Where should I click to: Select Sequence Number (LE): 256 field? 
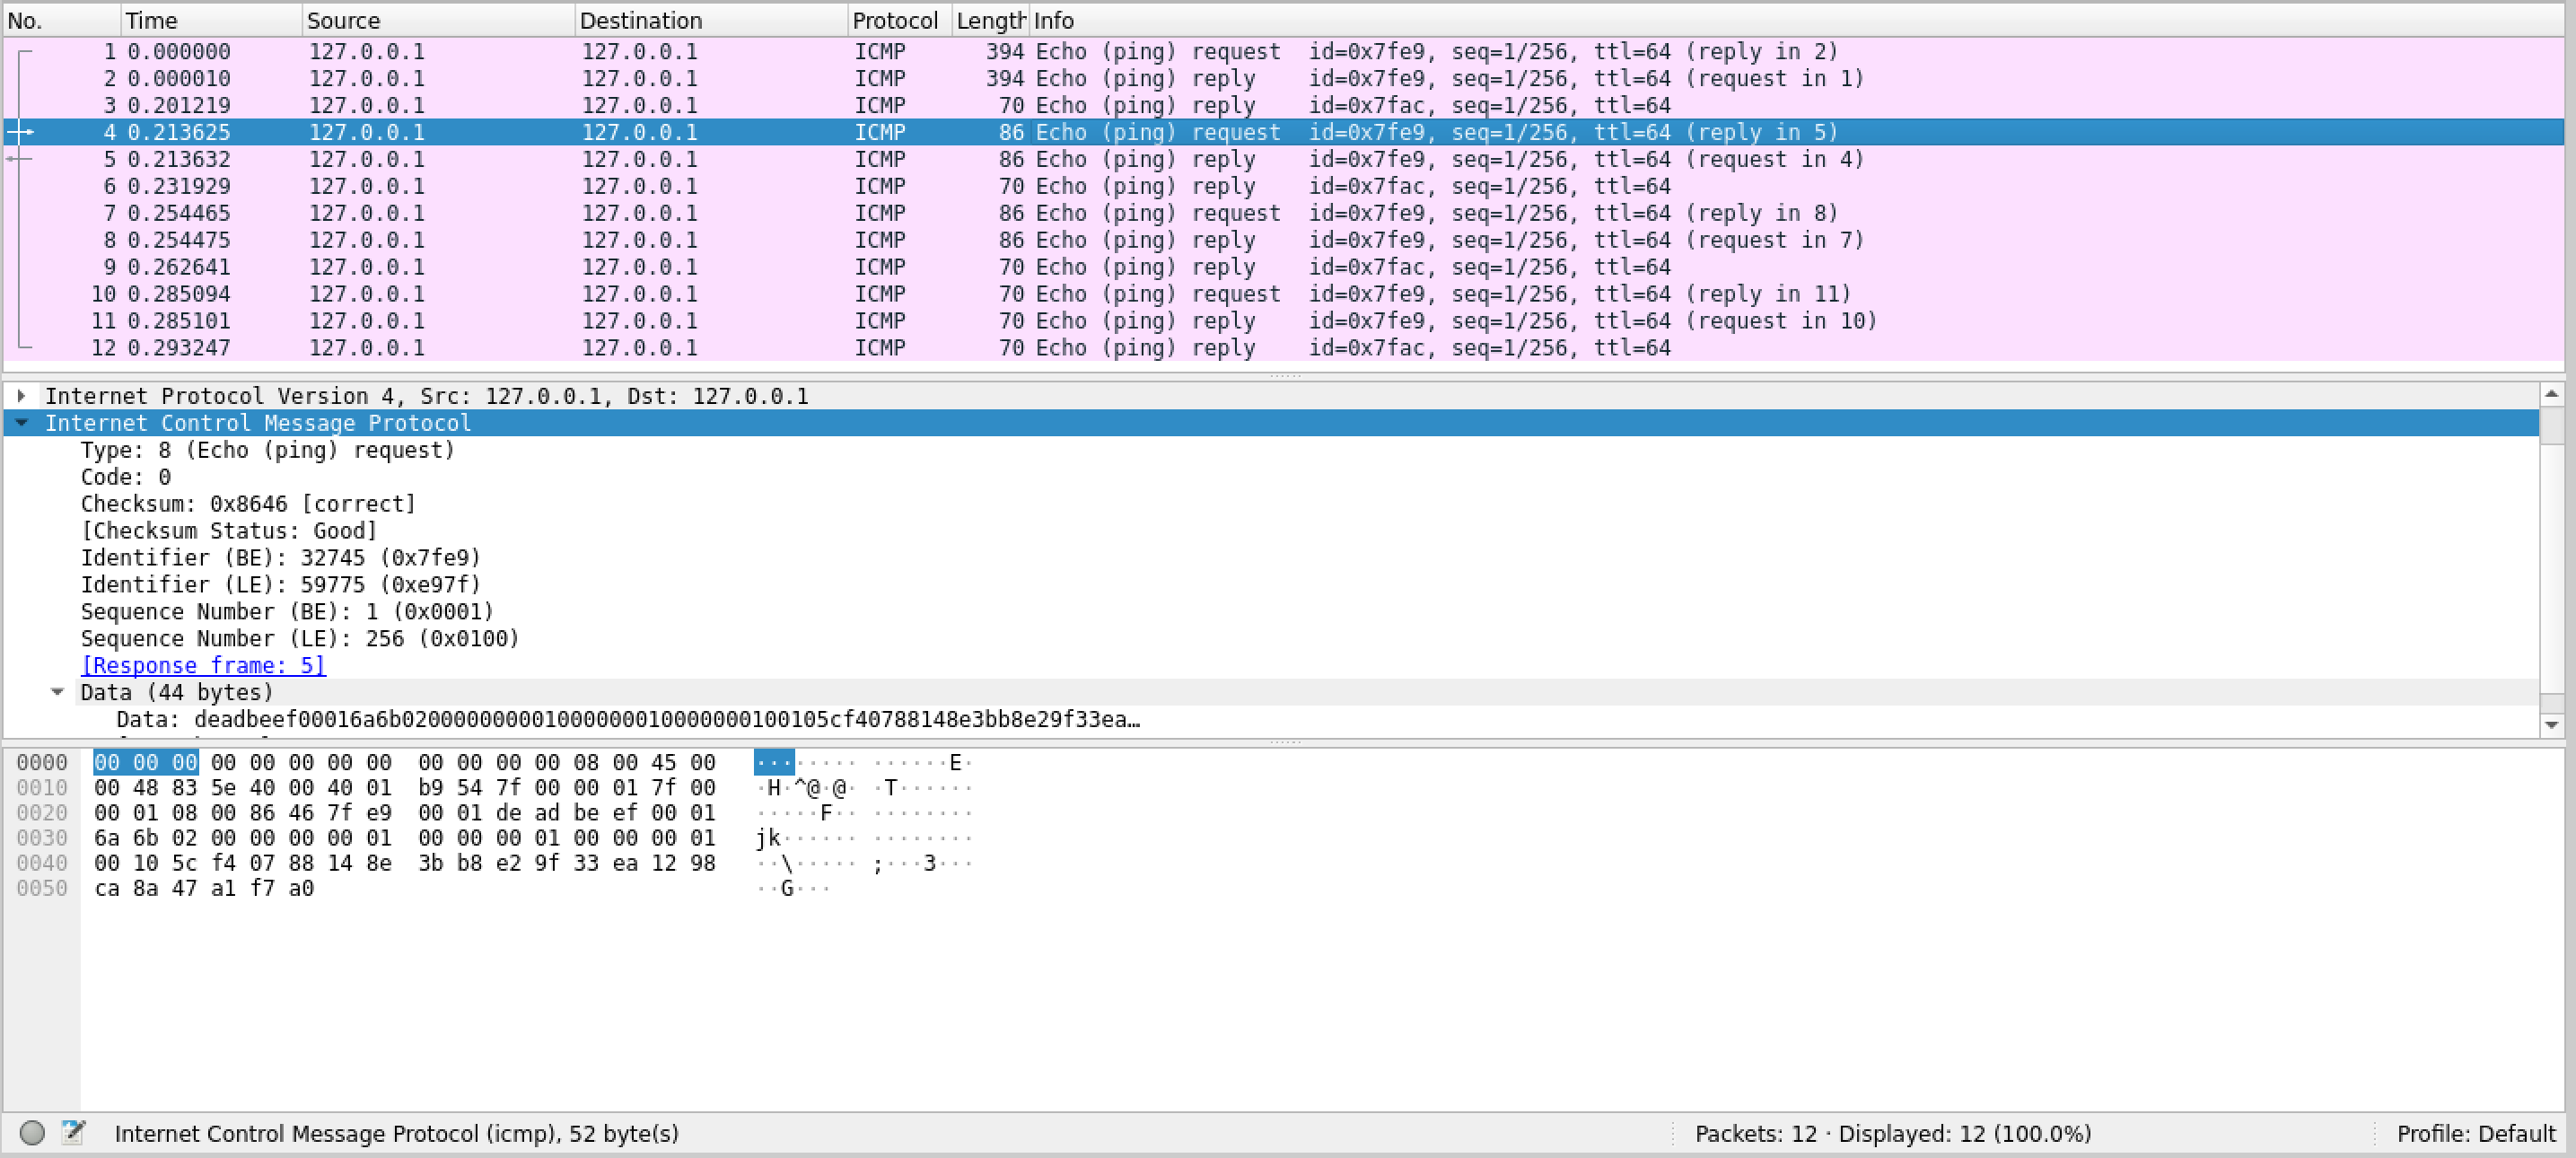point(300,639)
